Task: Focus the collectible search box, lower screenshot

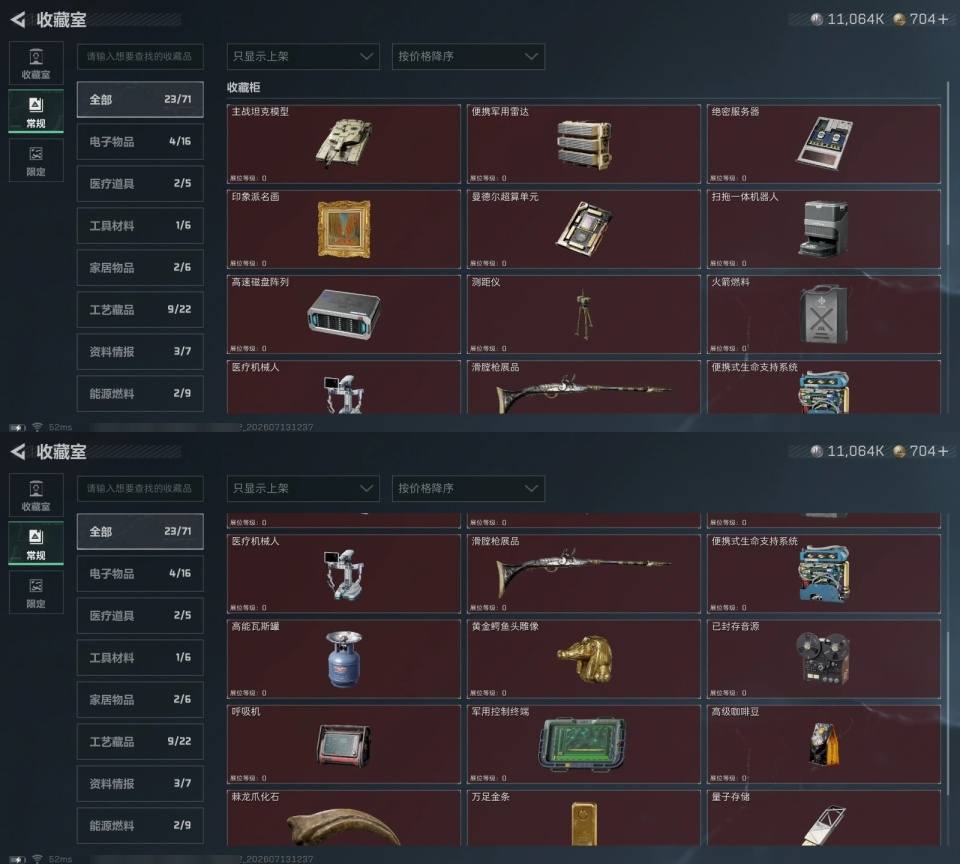Action: [x=140, y=489]
